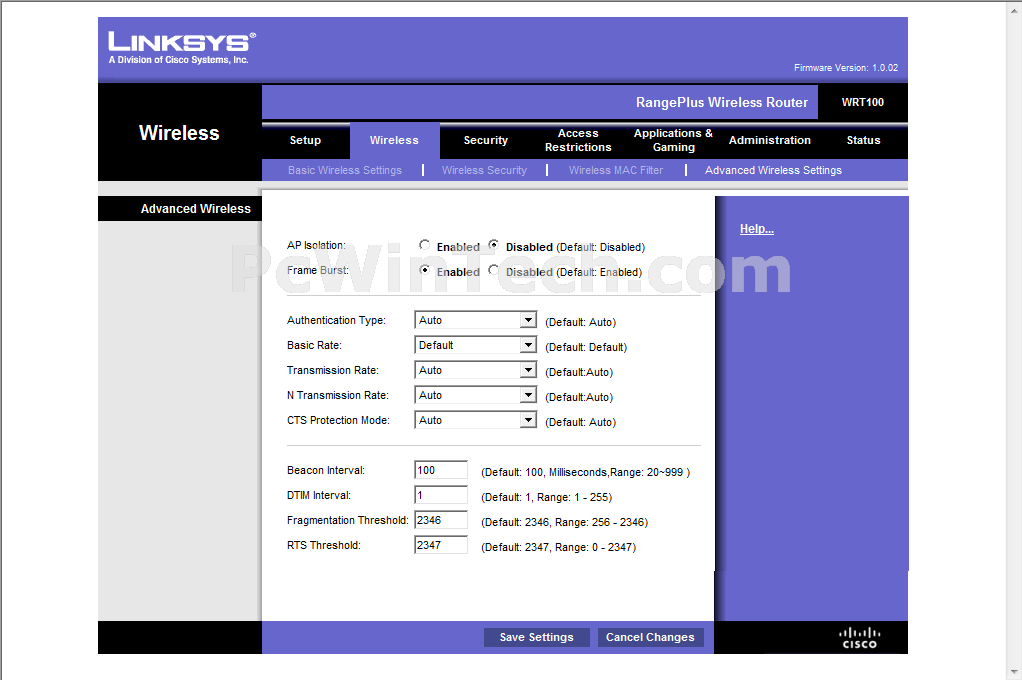
Task: Click the 'Firmware Version: 1.0.02' text
Action: pos(845,68)
